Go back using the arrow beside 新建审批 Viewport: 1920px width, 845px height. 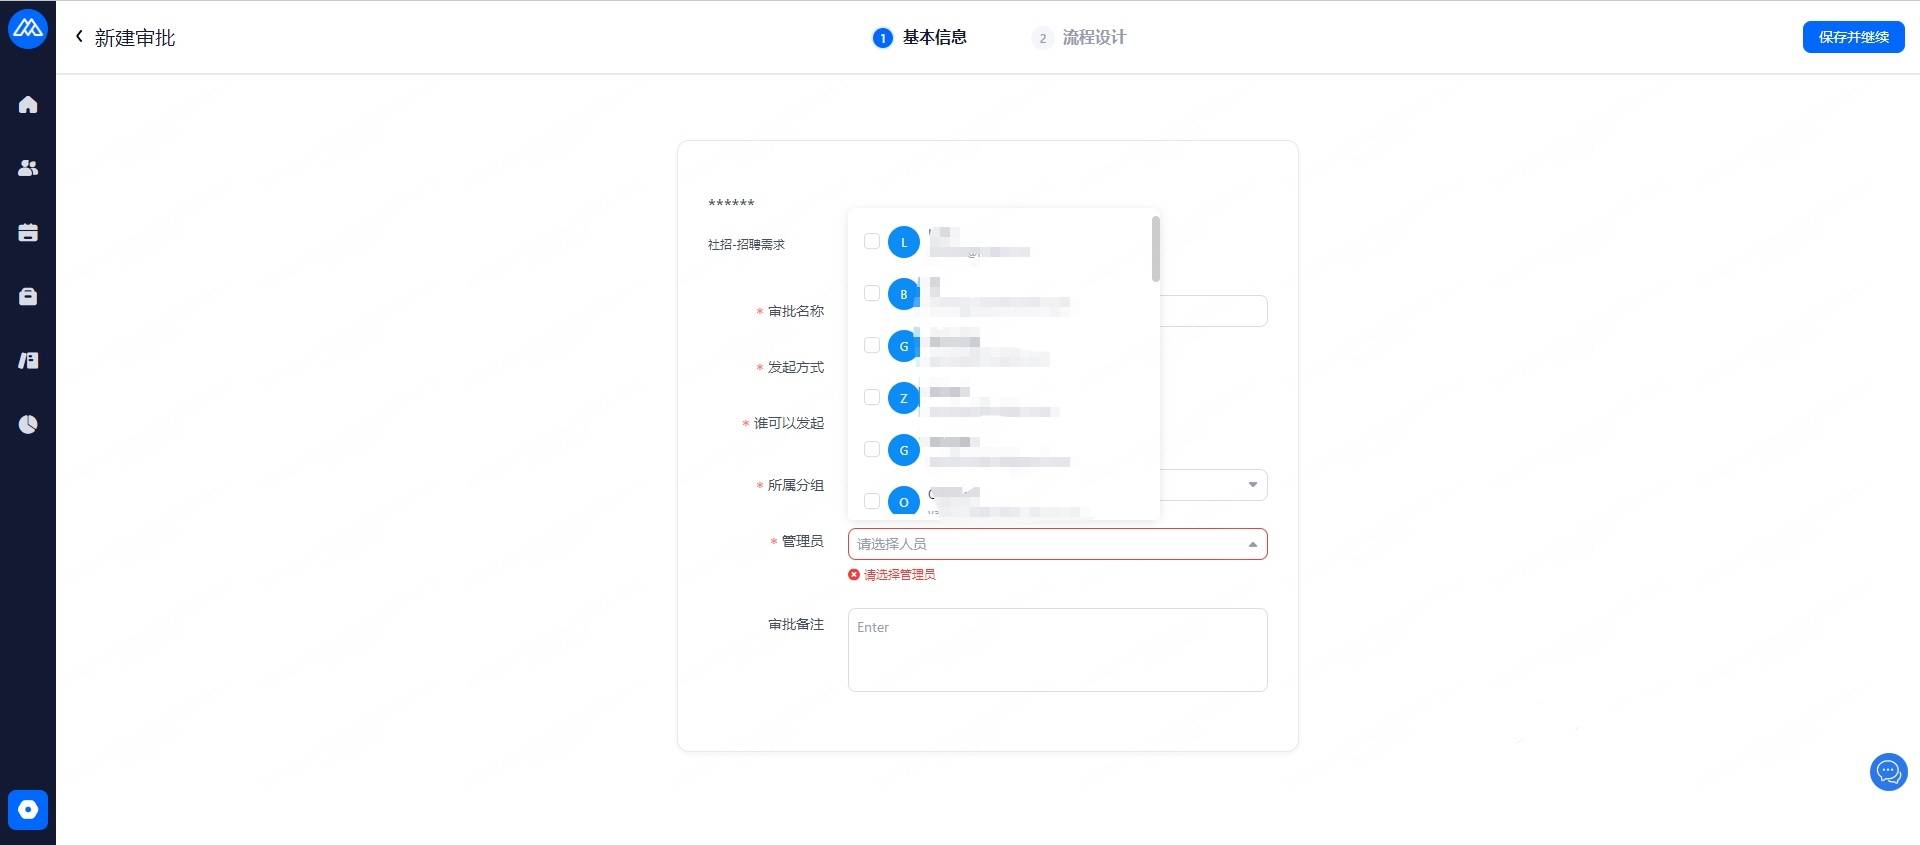click(79, 37)
